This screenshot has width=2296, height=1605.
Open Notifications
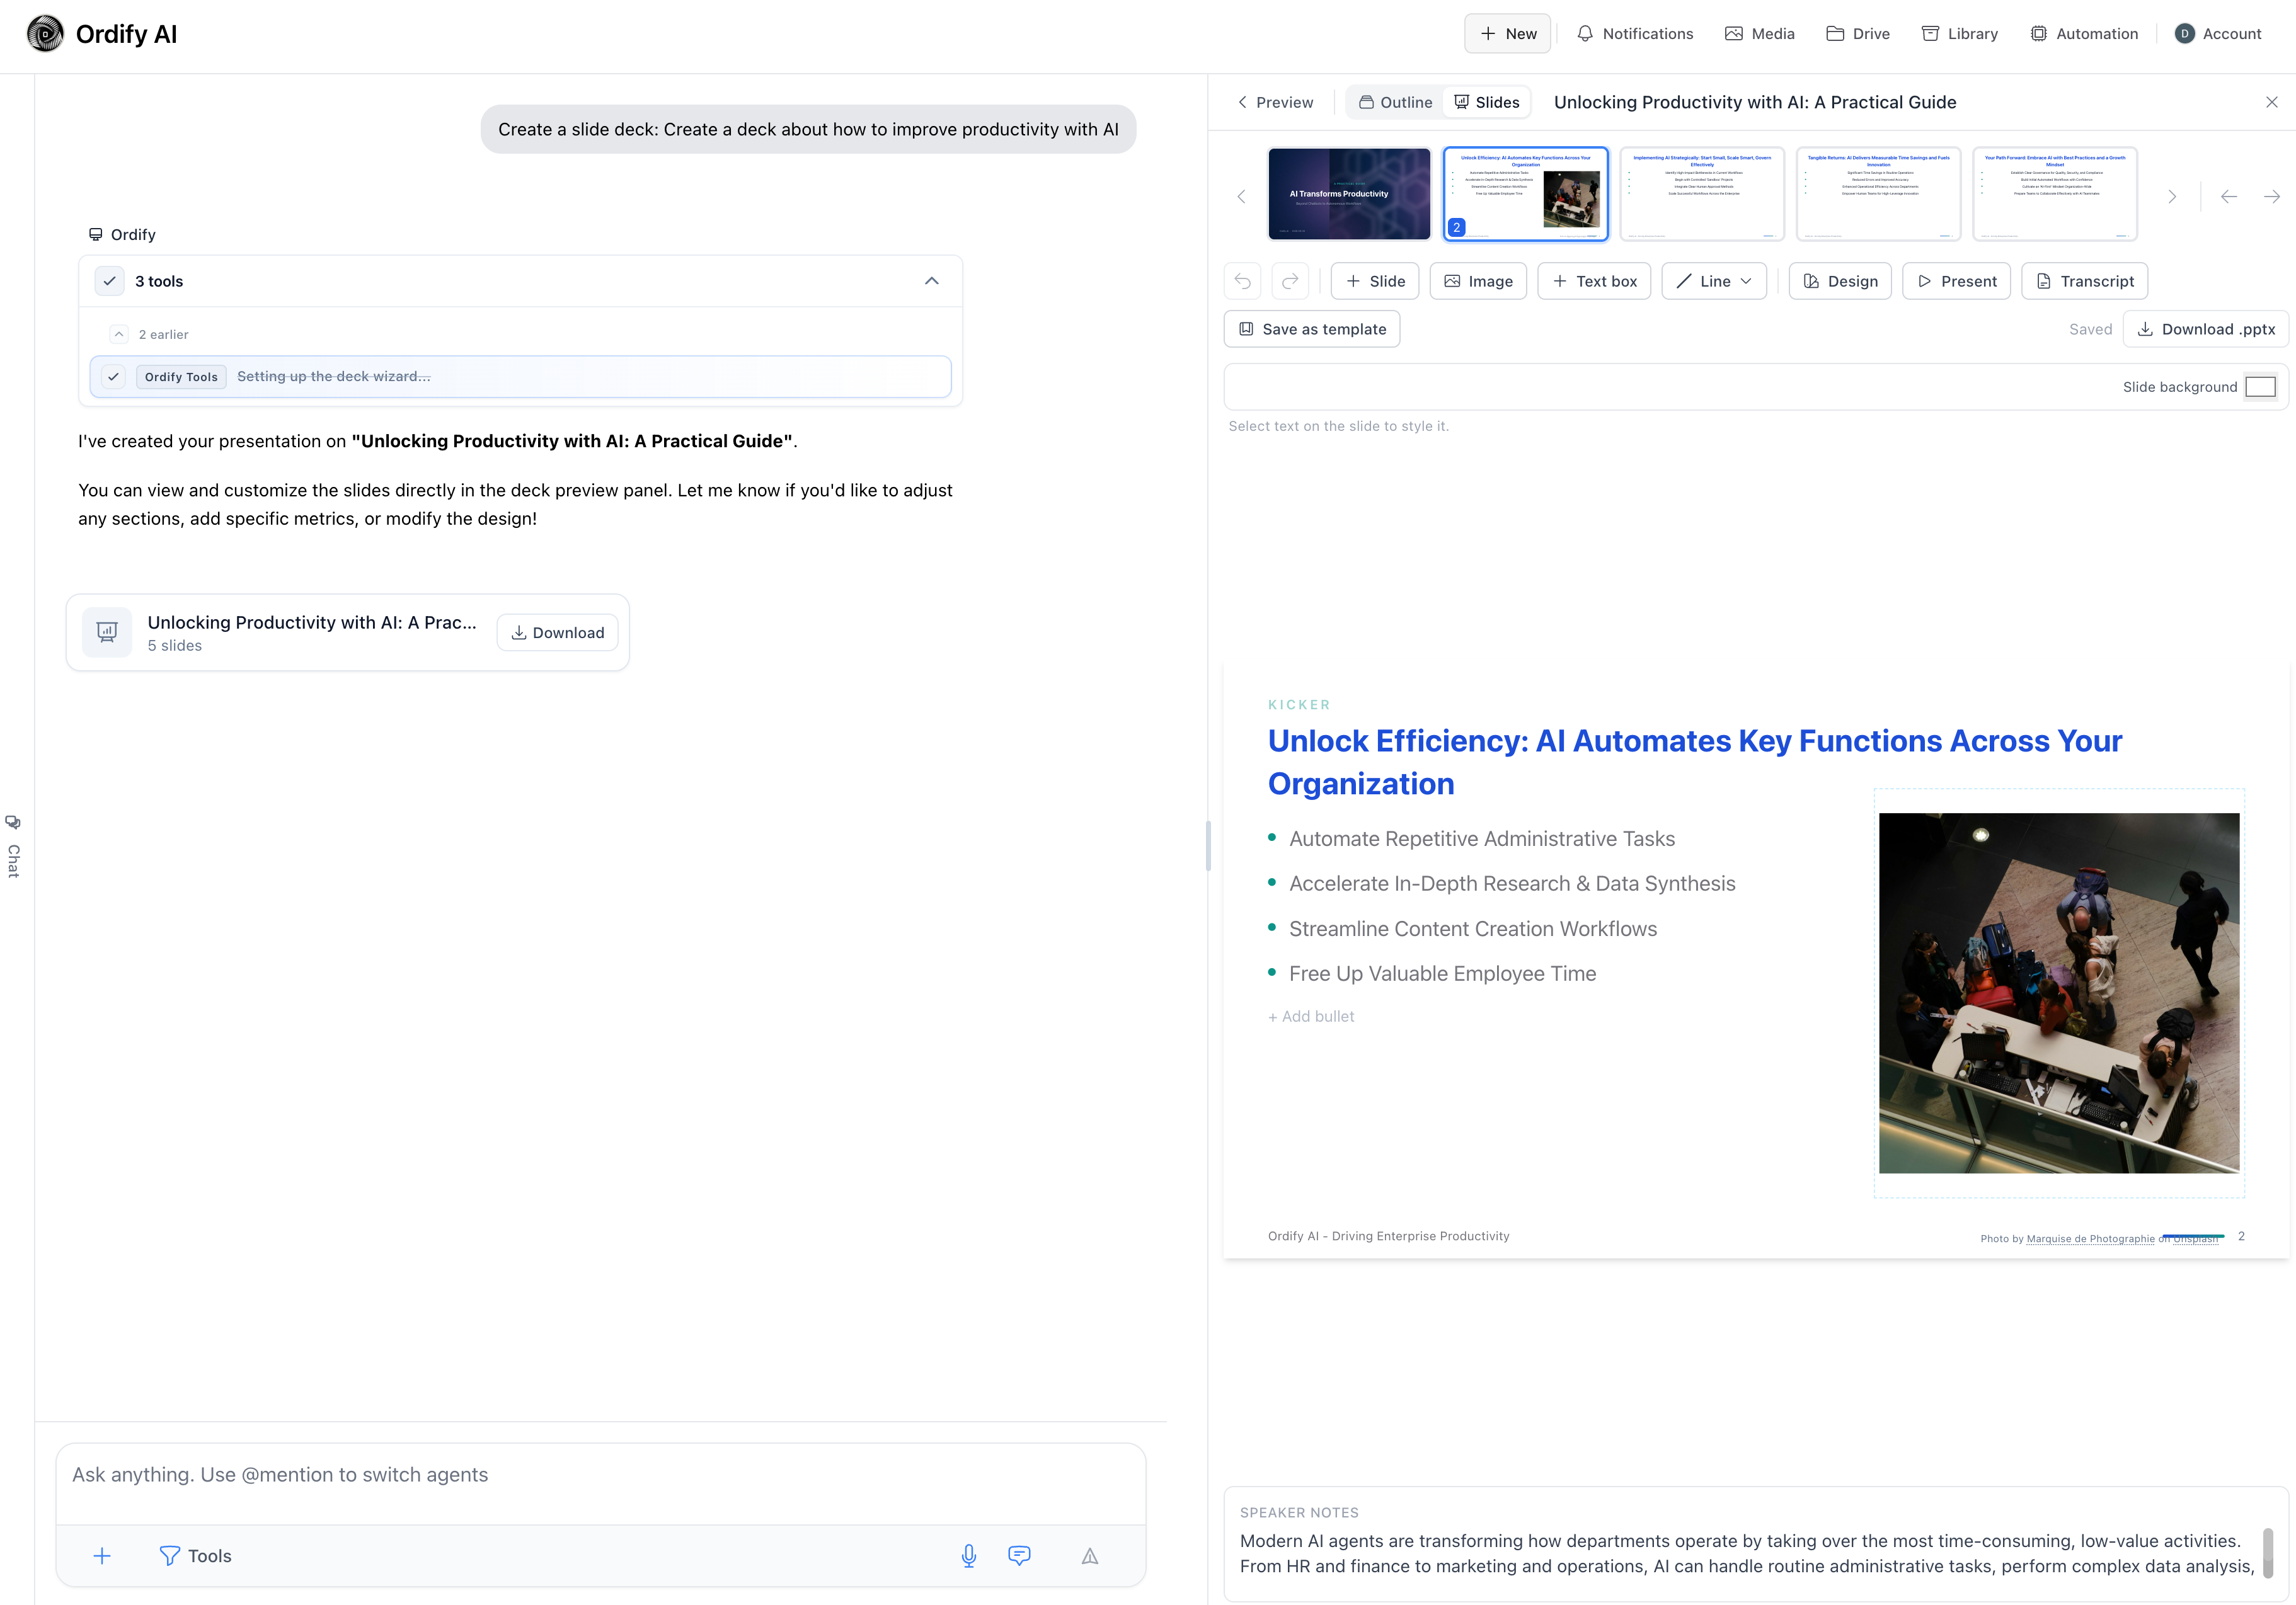pos(1635,34)
